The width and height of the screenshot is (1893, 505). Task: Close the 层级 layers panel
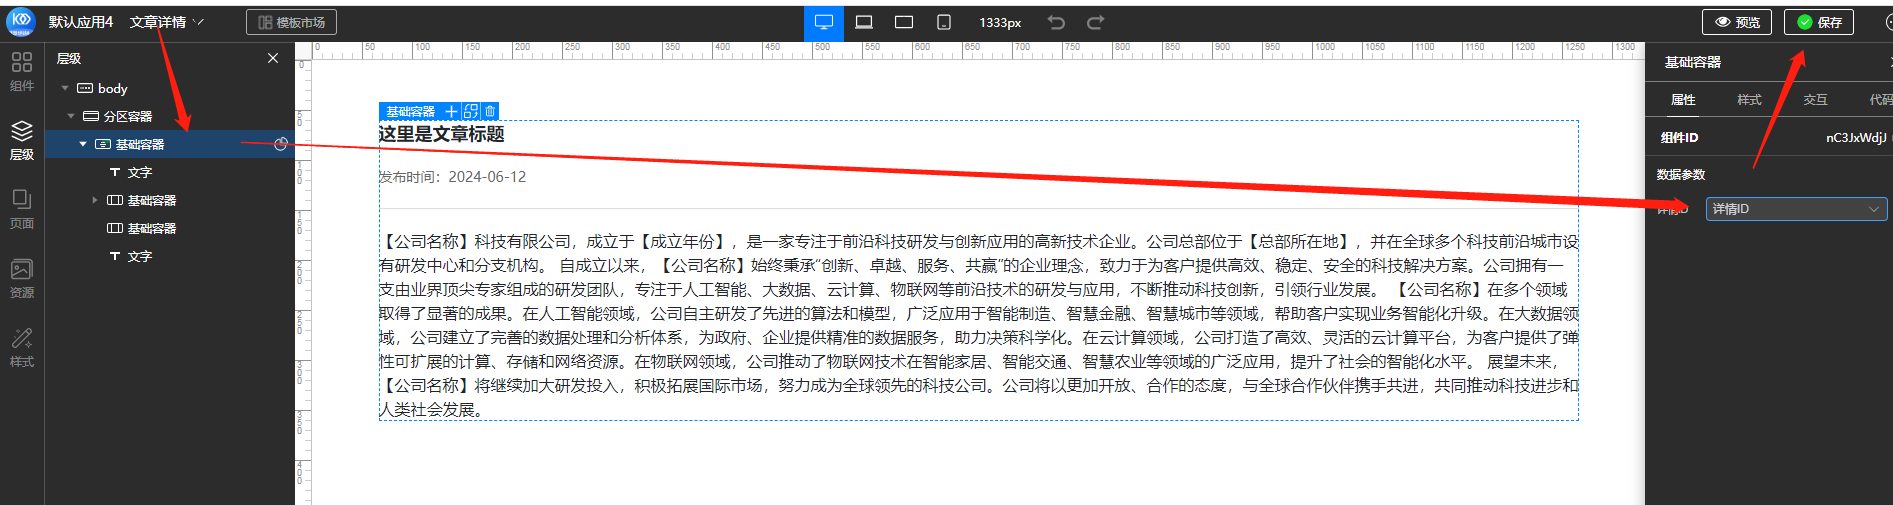pyautogui.click(x=273, y=58)
